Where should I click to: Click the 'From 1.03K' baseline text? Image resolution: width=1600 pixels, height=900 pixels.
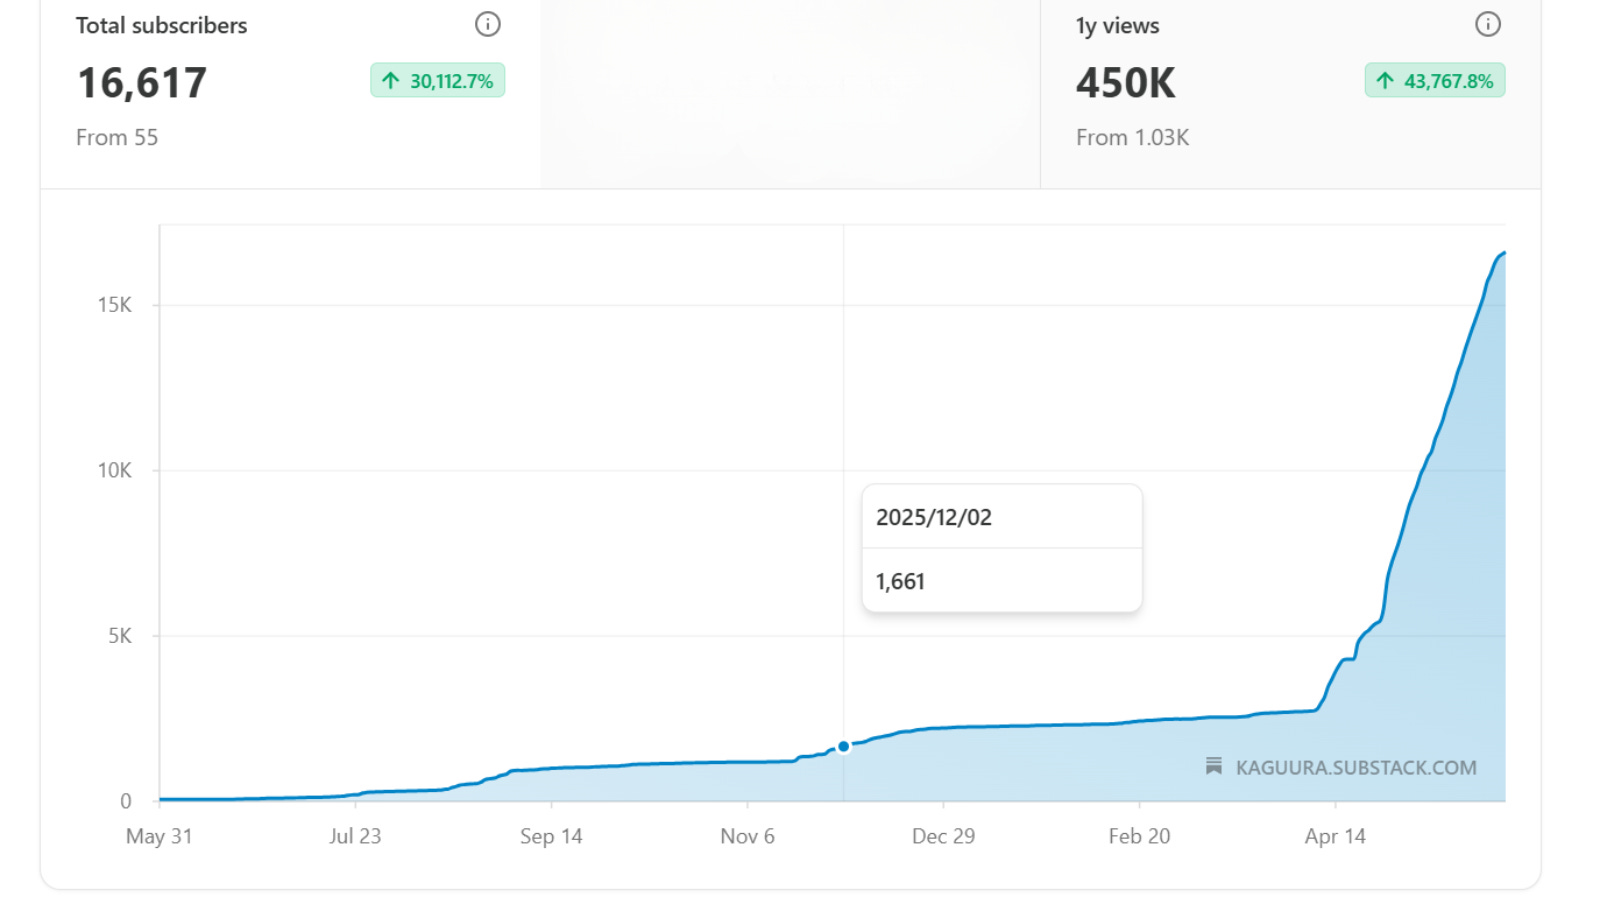click(x=1133, y=138)
